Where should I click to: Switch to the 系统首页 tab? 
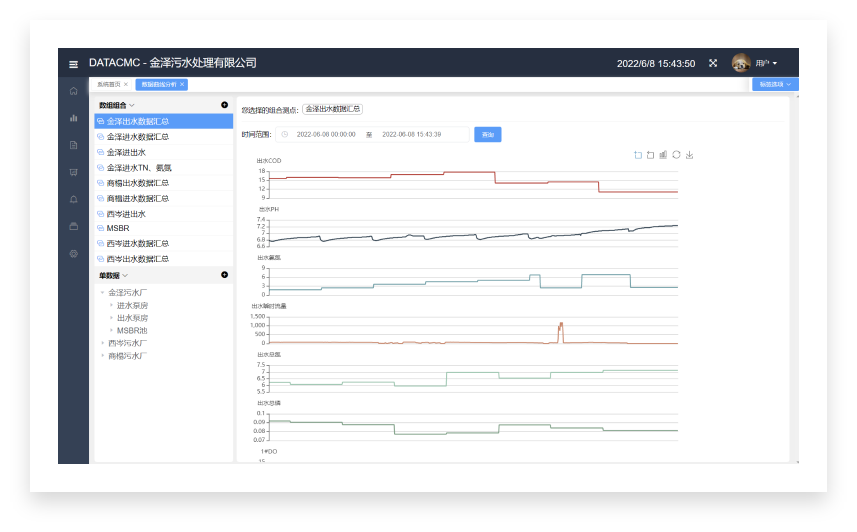coord(108,84)
